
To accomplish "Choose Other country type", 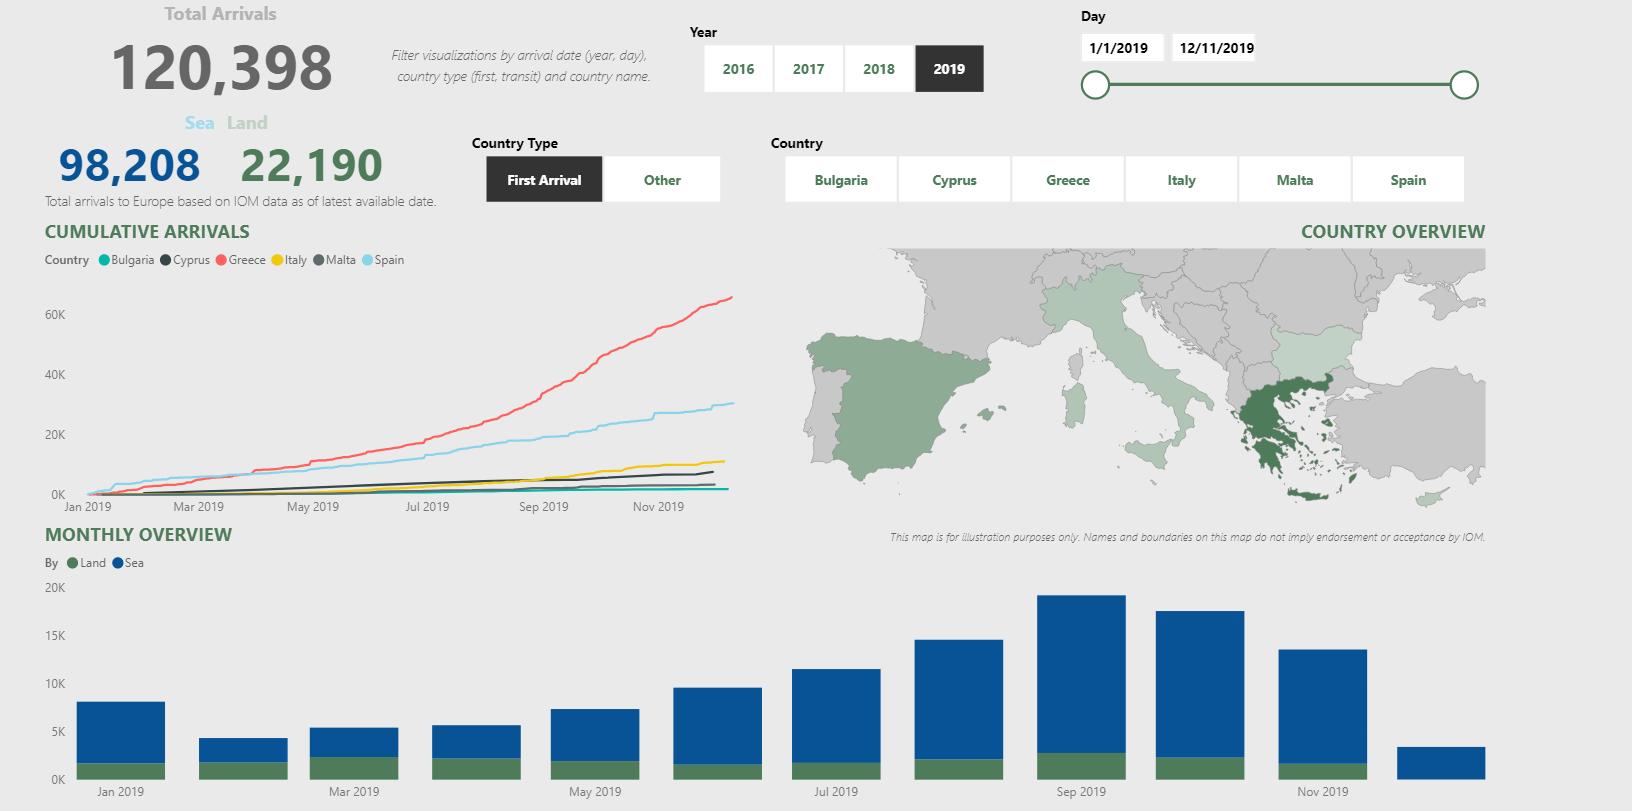I will (x=662, y=180).
